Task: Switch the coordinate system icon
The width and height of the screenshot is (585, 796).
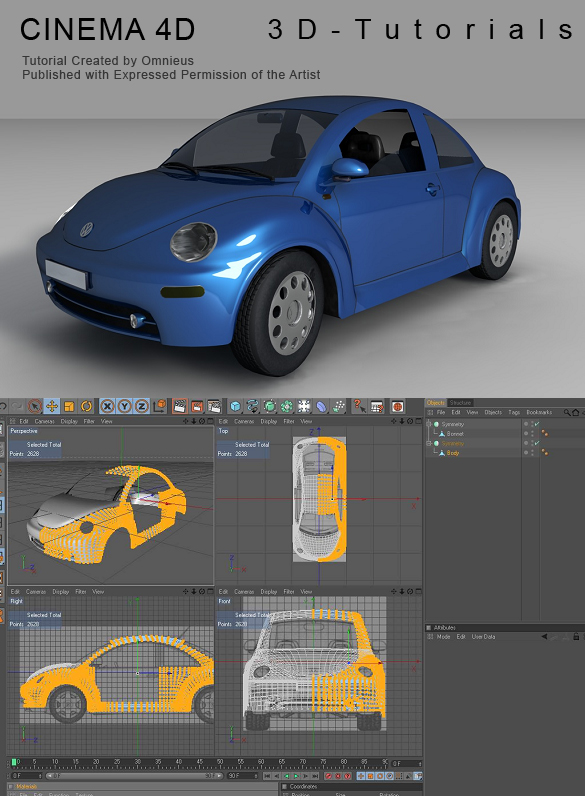Action: pos(159,406)
